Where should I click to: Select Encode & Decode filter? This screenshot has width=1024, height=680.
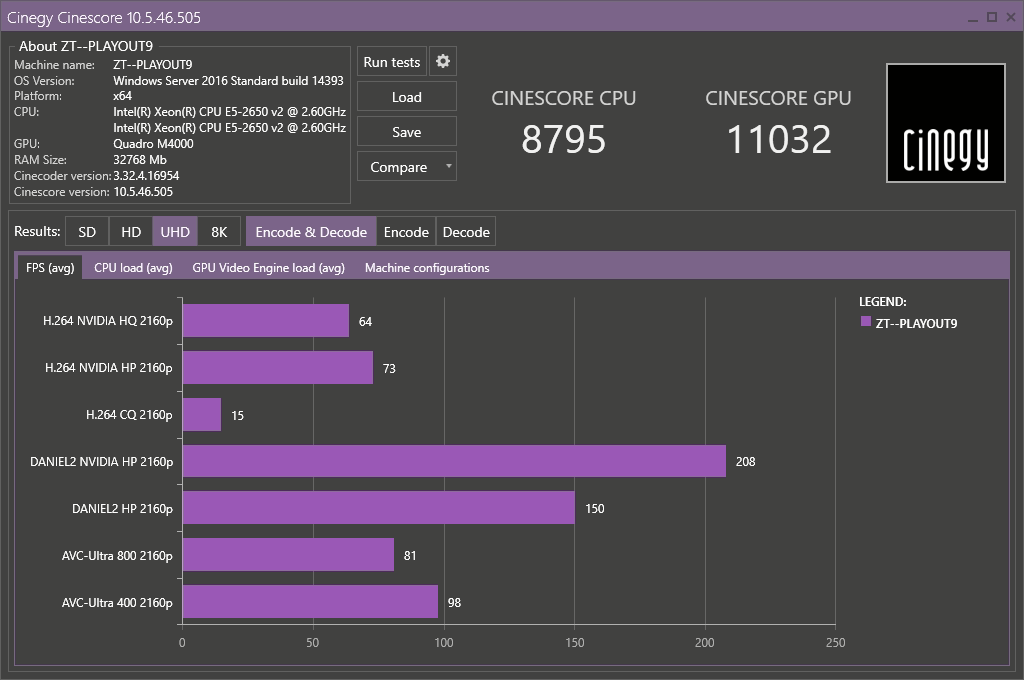coord(311,232)
